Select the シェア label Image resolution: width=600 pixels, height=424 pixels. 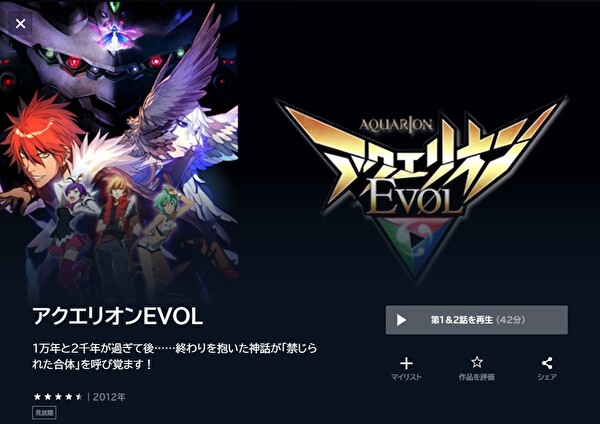547,377
